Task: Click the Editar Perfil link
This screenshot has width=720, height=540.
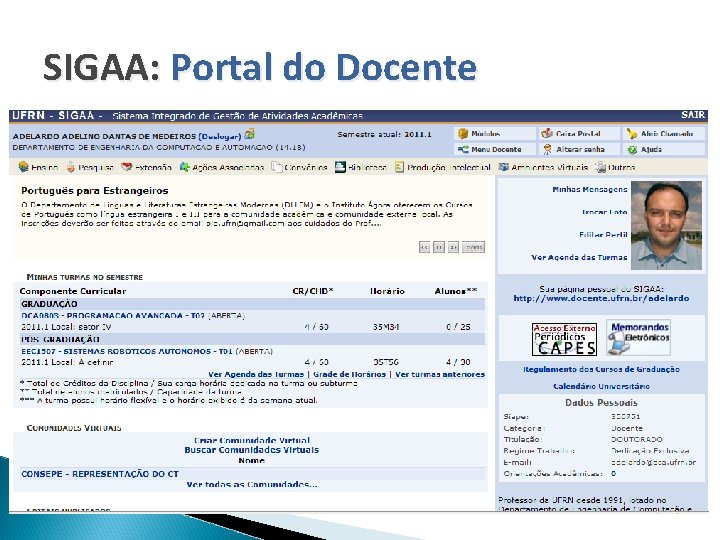Action: point(603,234)
